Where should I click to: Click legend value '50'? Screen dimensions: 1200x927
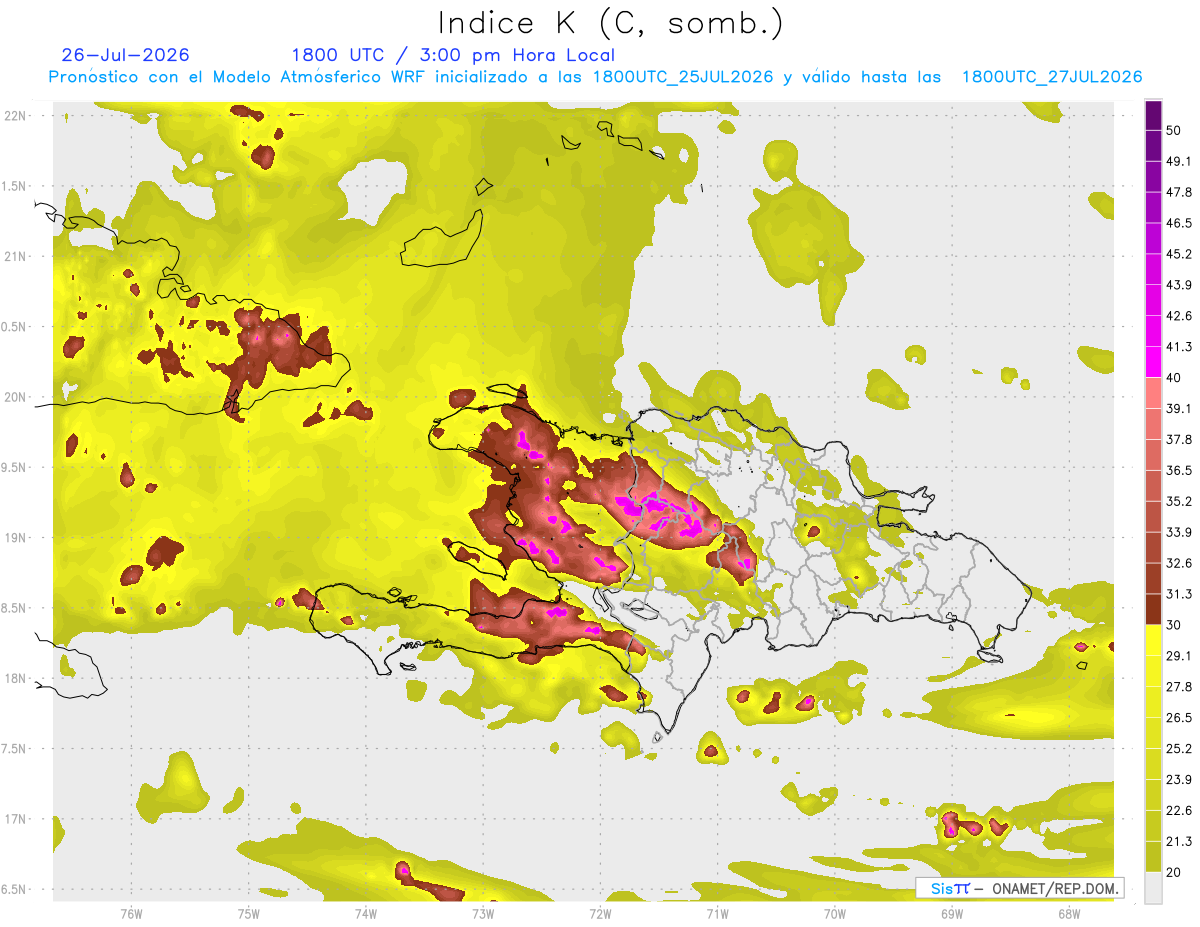[1174, 130]
